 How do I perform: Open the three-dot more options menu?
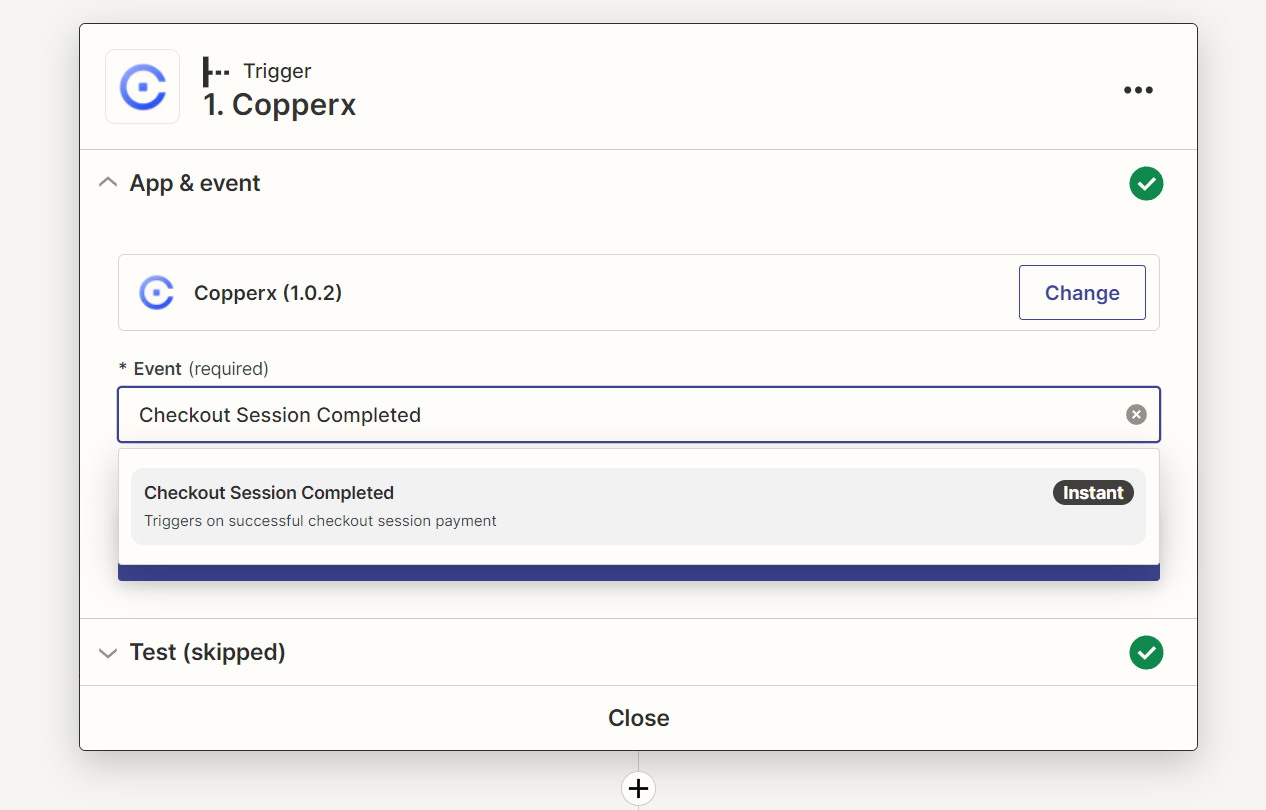click(1138, 90)
